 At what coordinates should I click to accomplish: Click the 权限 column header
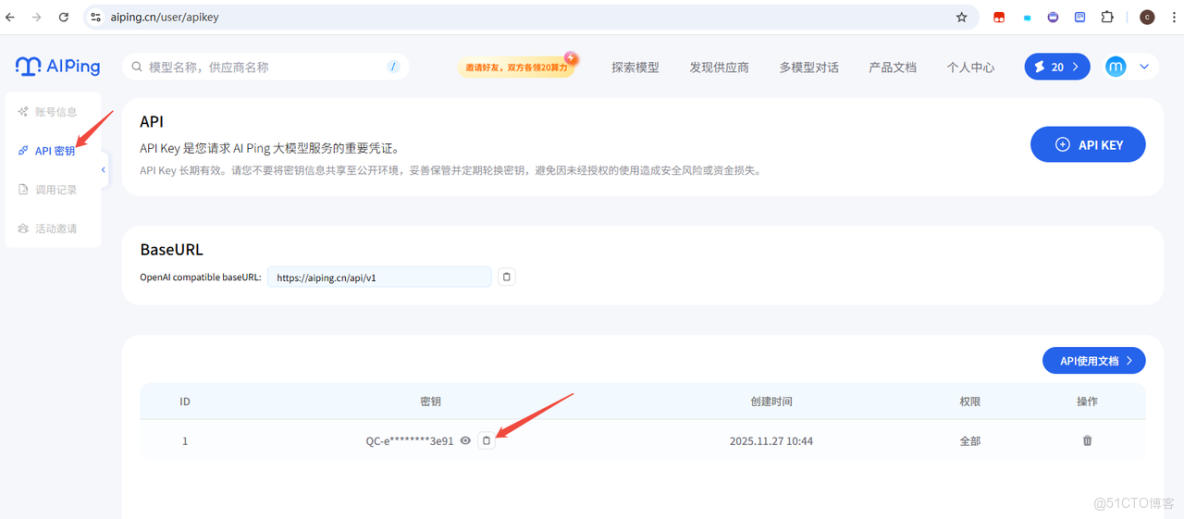(x=970, y=401)
